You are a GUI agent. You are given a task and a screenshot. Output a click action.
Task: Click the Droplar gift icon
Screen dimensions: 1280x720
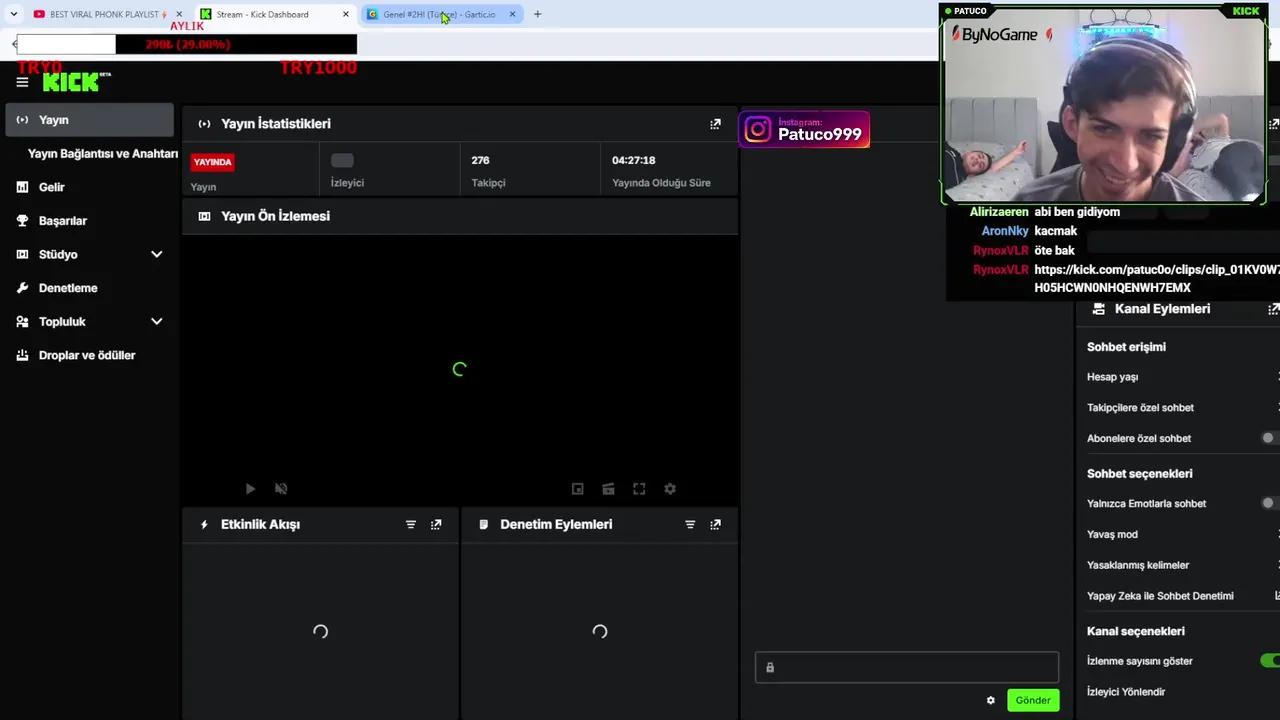pos(22,355)
